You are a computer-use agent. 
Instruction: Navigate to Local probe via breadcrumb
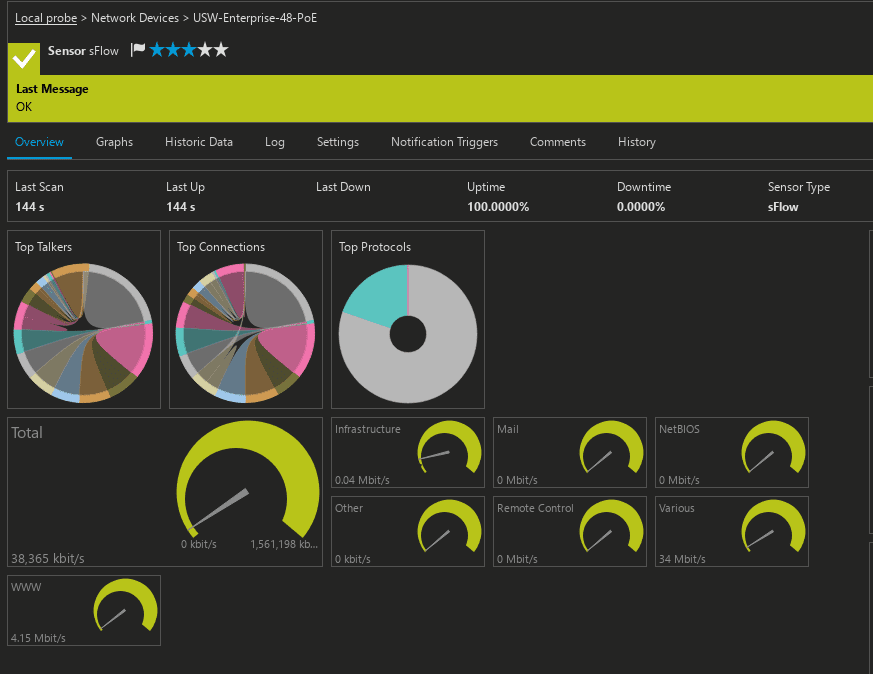46,17
